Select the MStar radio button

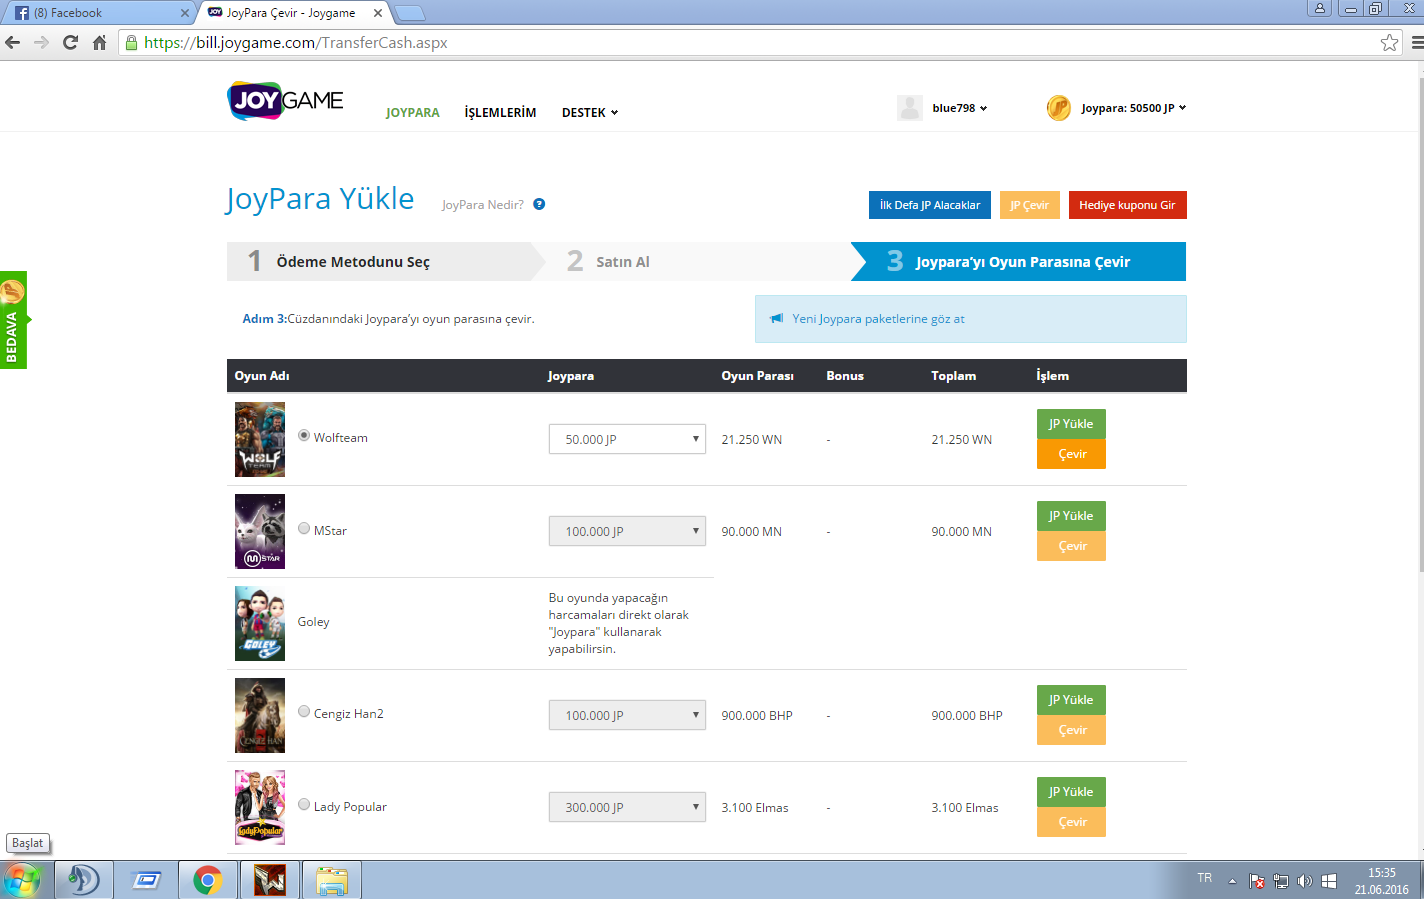304,529
